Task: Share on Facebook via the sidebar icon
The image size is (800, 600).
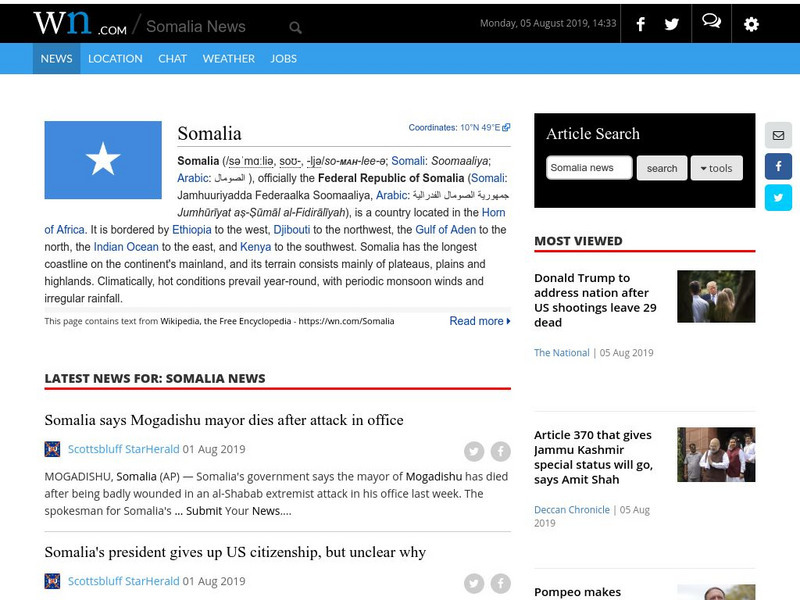Action: (x=778, y=166)
